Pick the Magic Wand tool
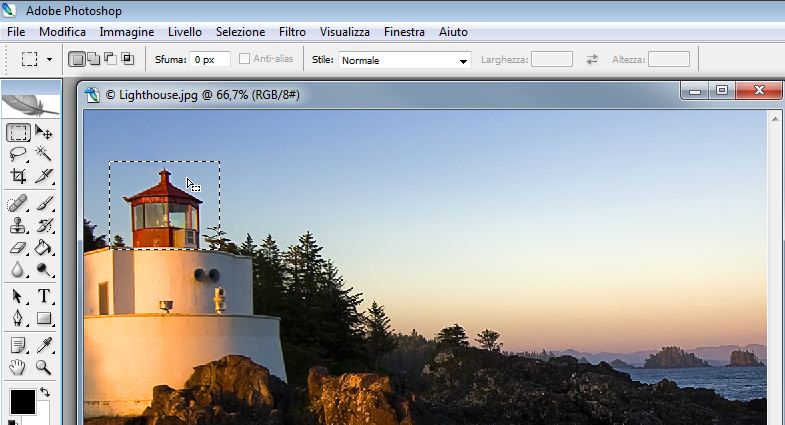Image resolution: width=785 pixels, height=425 pixels. pos(44,154)
